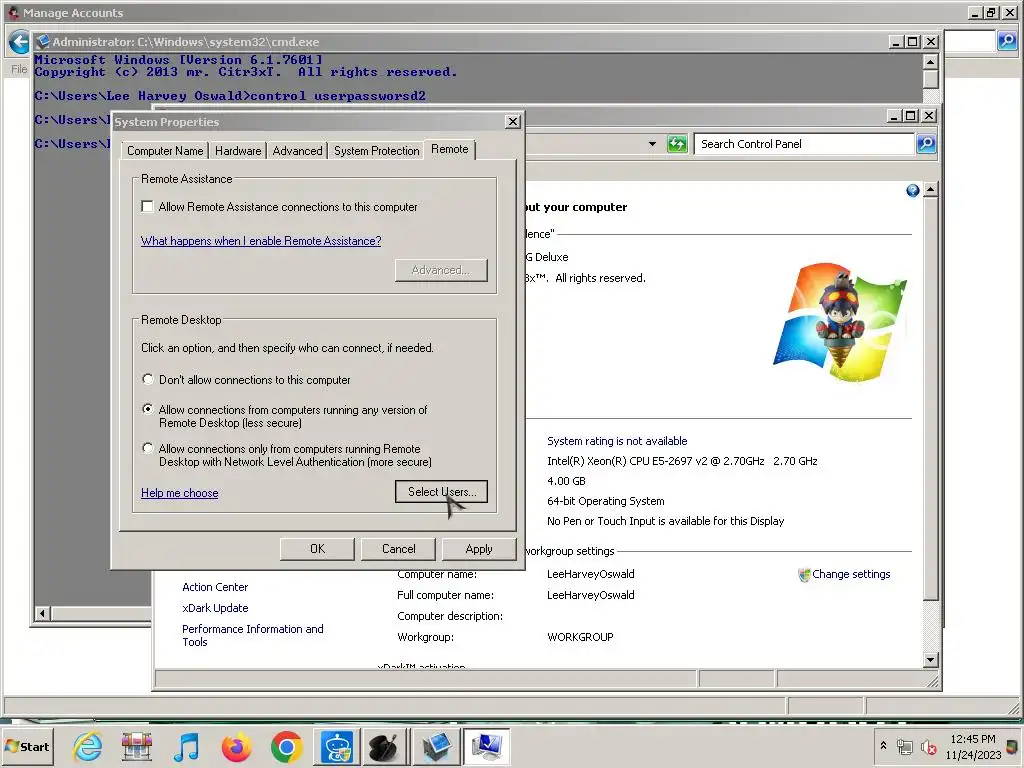Open Performance Information and Tools link

click(253, 635)
